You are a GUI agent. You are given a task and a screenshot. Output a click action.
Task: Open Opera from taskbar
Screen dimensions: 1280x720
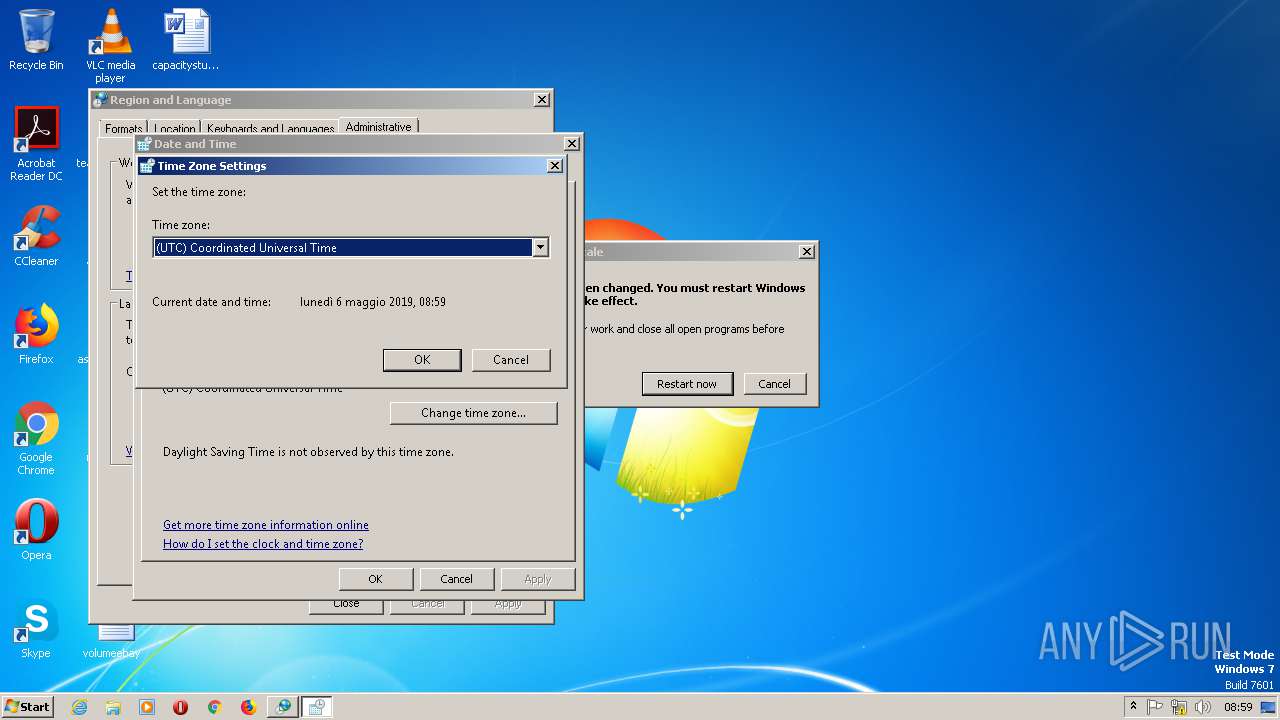click(x=181, y=707)
